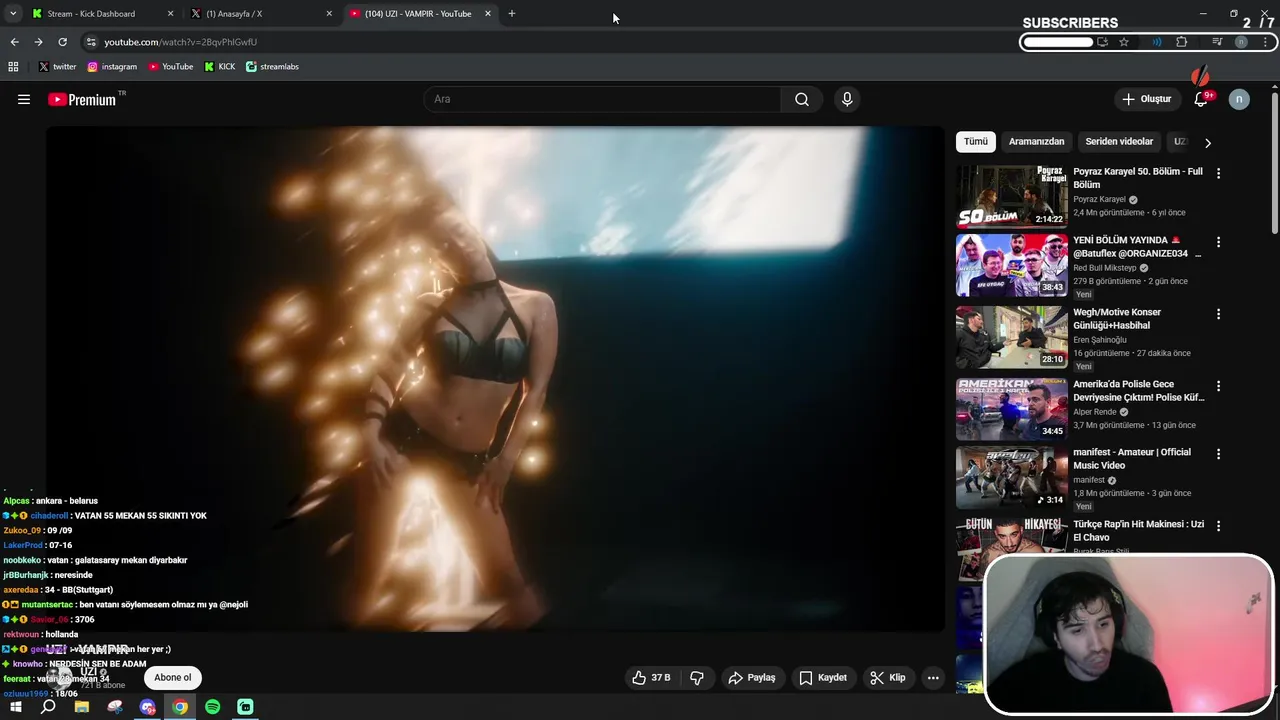This screenshot has height=720, width=1280.
Task: Click the Oluştur create button
Action: point(1146,99)
